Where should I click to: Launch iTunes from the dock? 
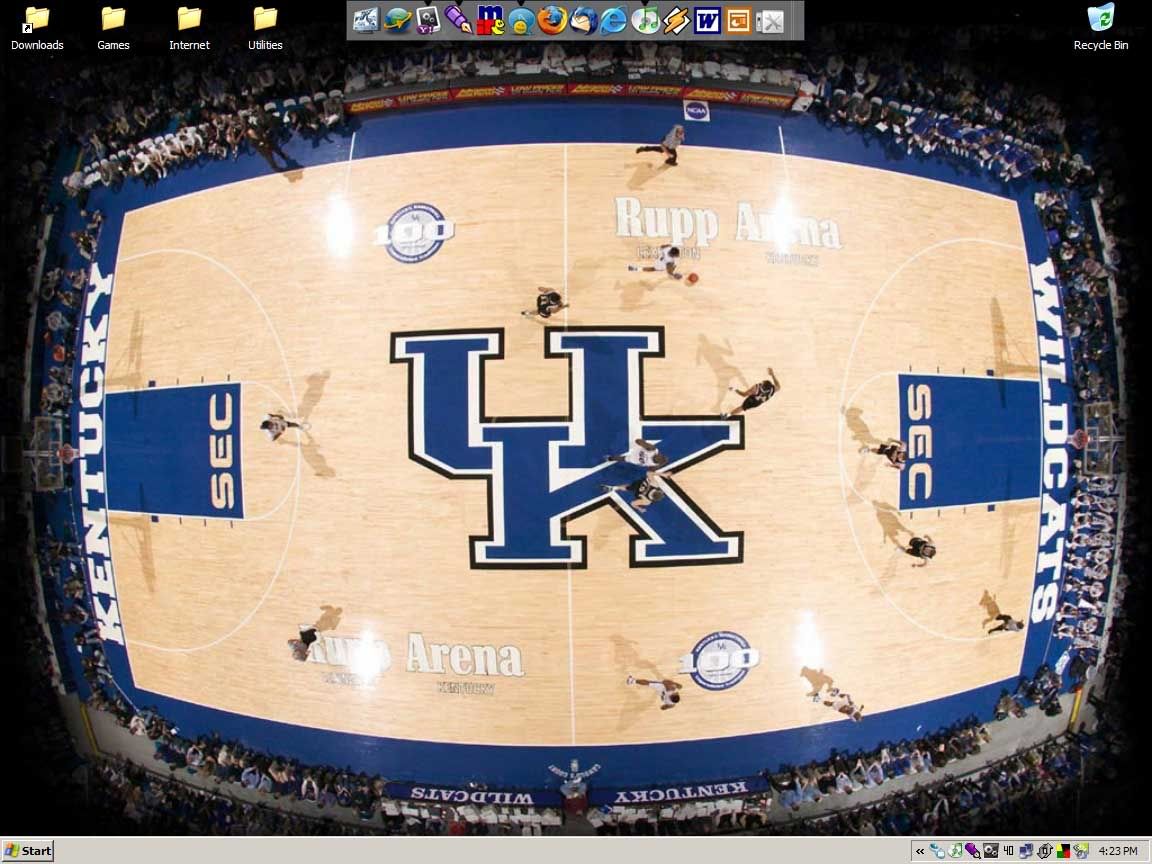coord(645,20)
